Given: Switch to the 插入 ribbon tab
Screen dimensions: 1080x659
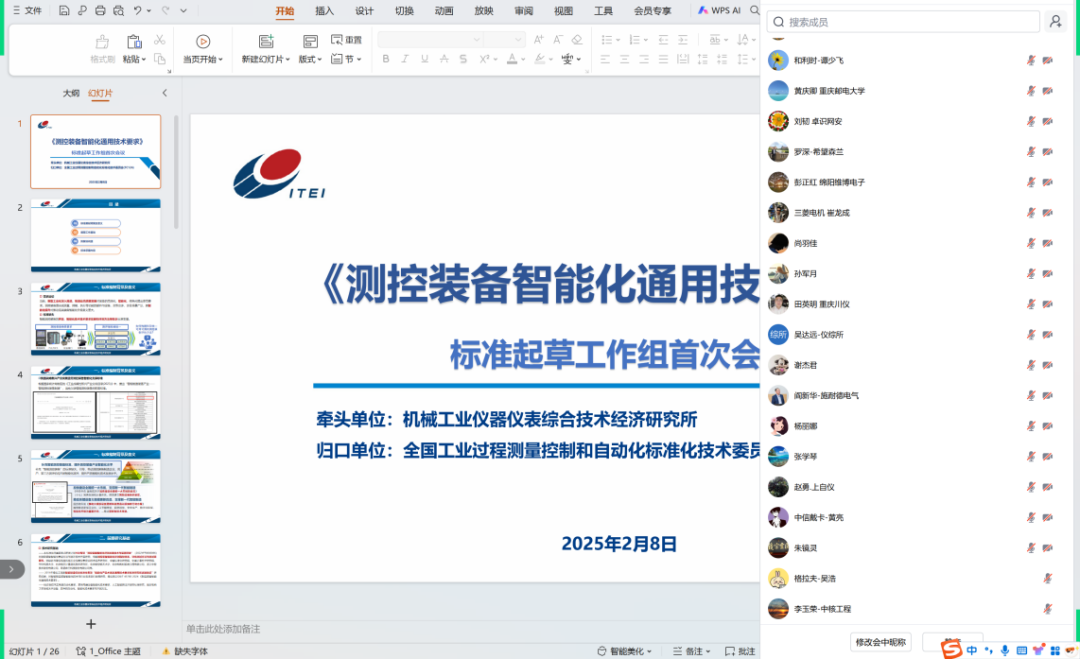Looking at the screenshot, I should (324, 11).
